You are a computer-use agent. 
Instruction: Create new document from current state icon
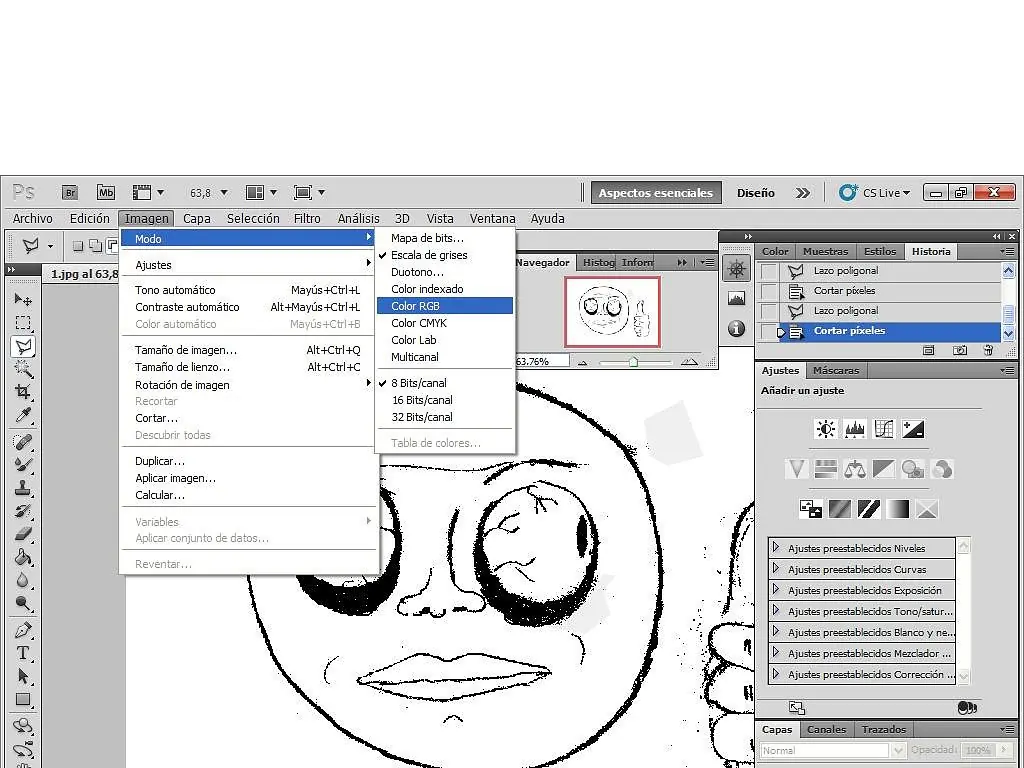point(928,351)
